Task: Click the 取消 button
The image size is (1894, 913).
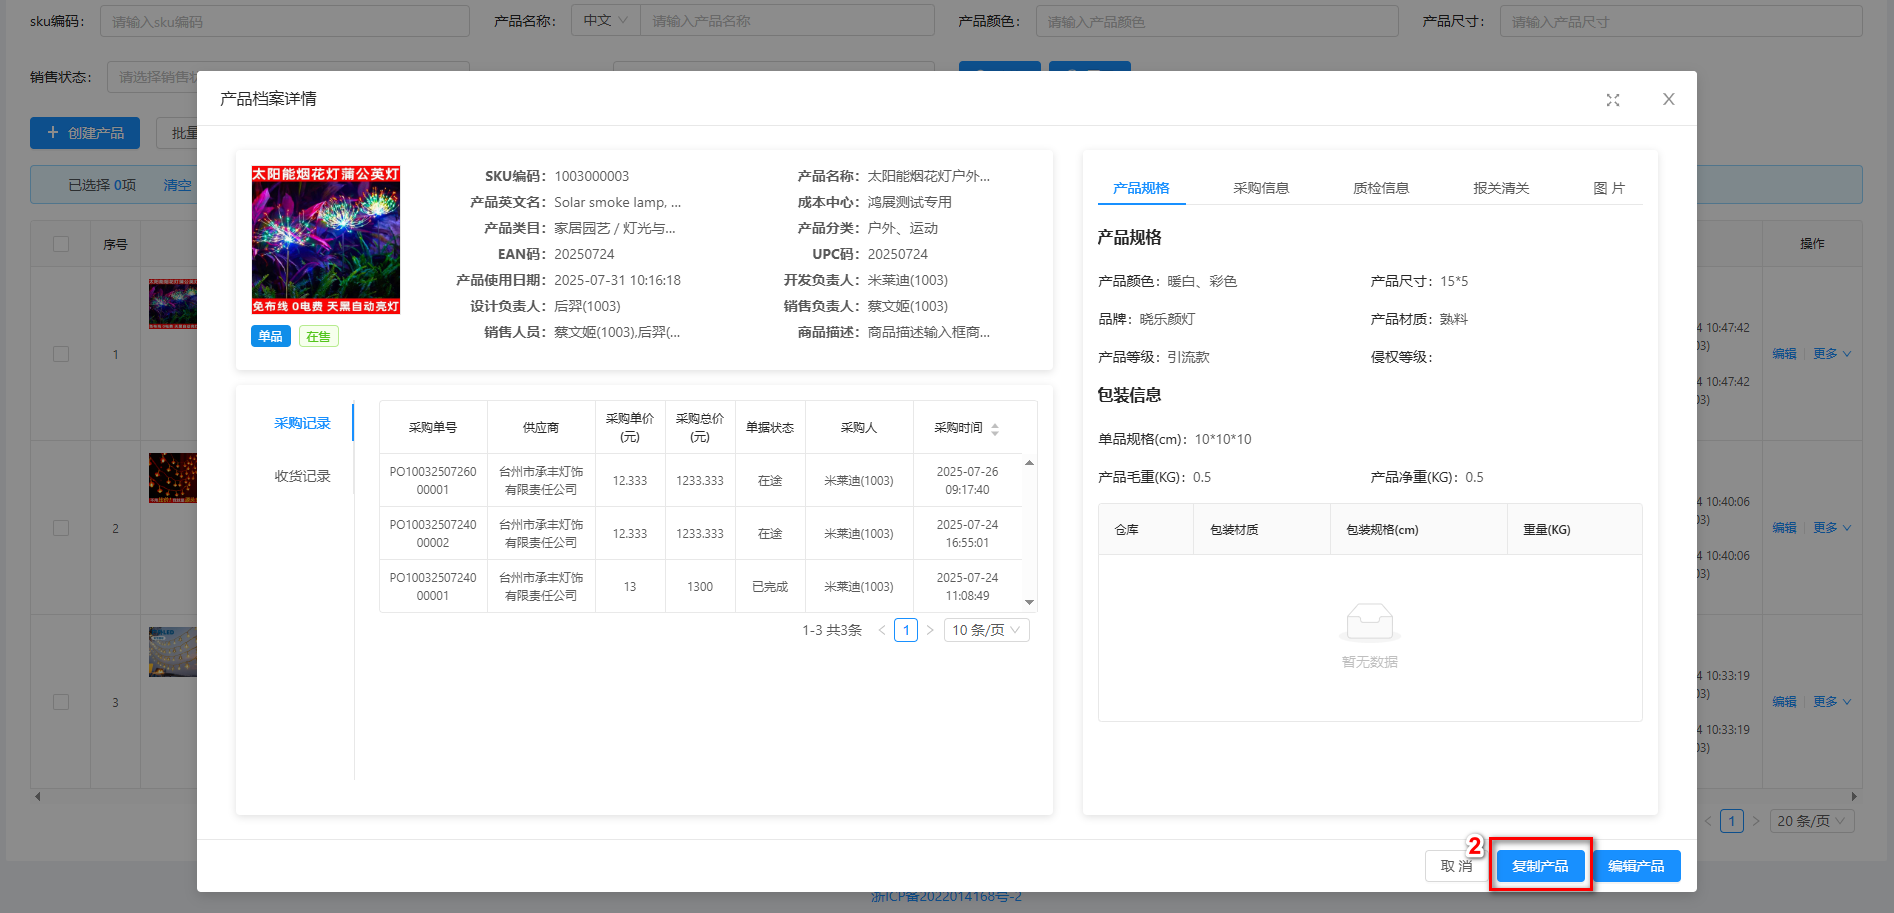Action: 1456,866
